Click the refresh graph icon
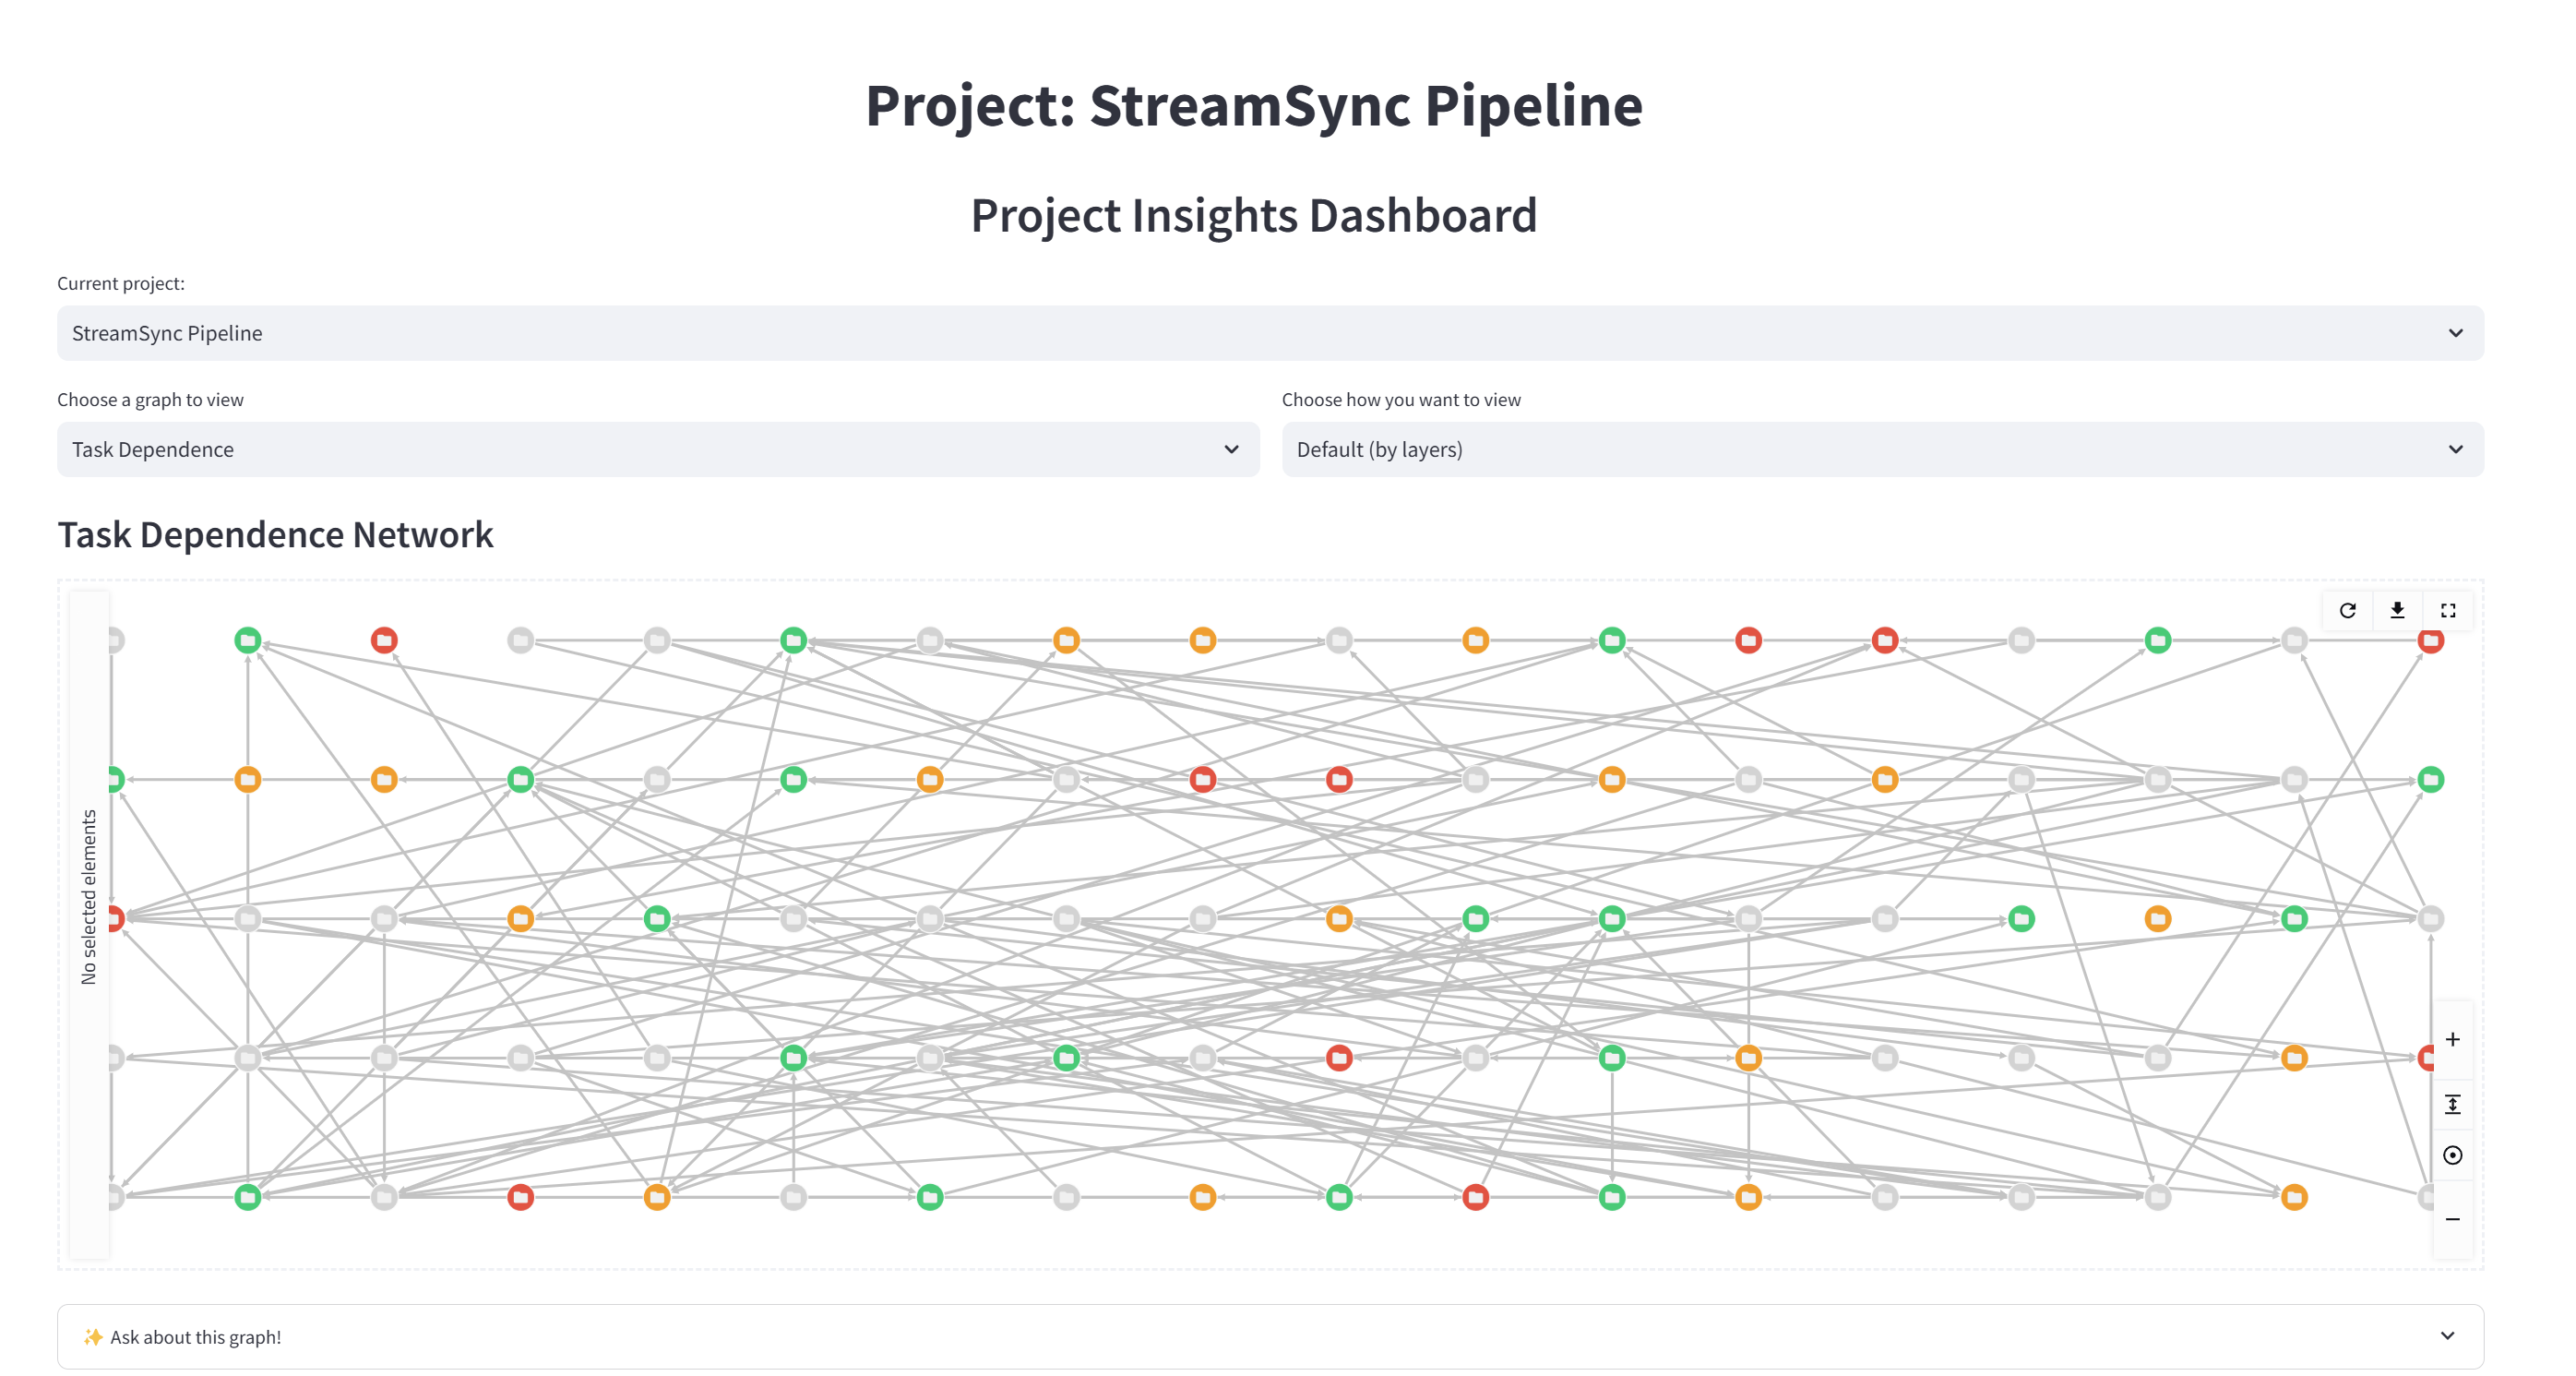 pyautogui.click(x=2347, y=610)
